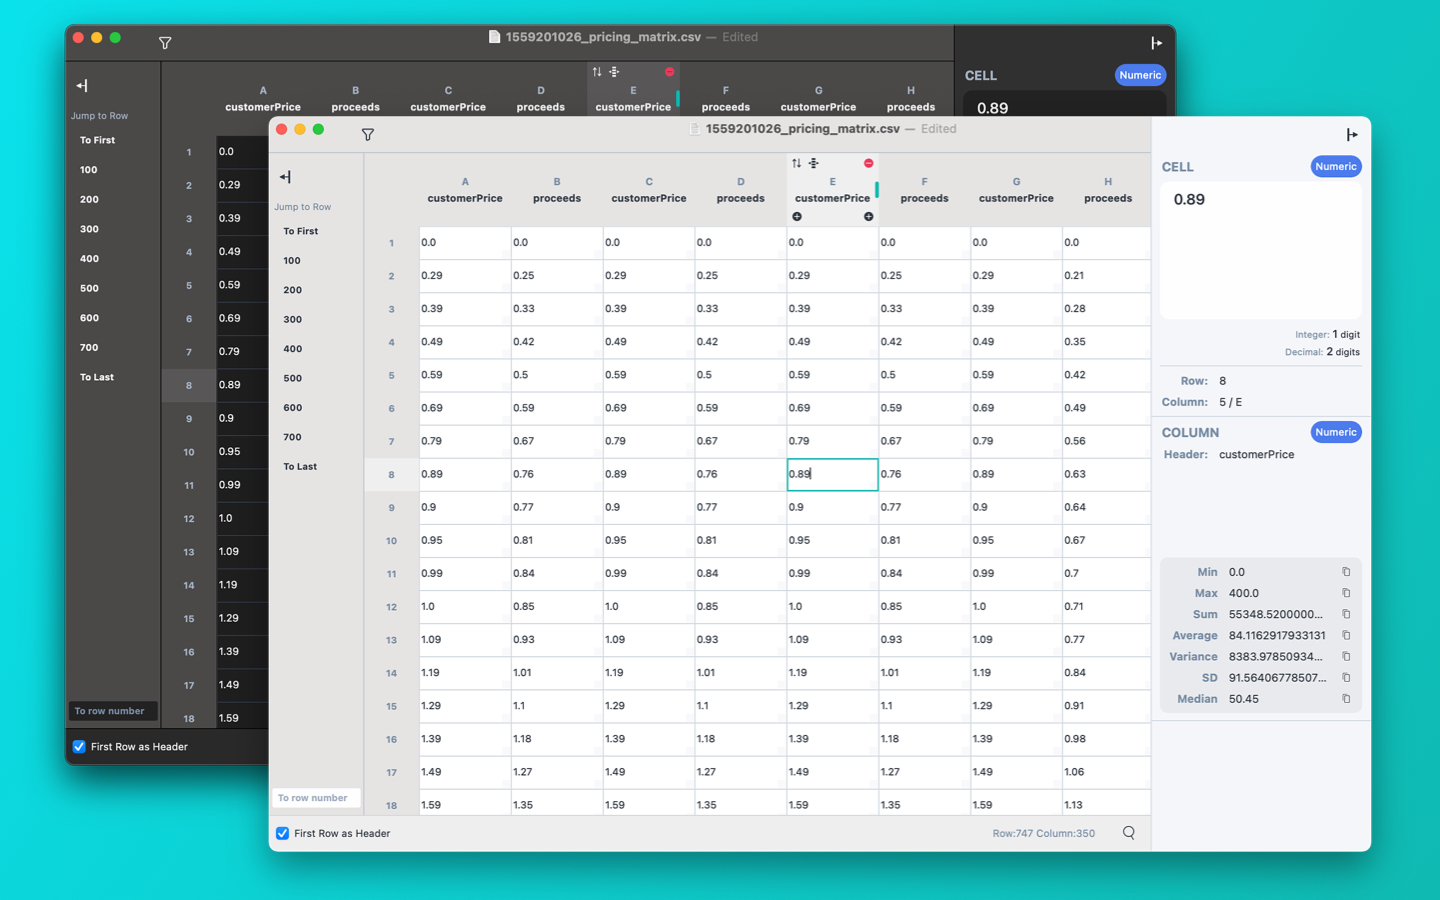Sort column E in the front window
The height and width of the screenshot is (900, 1440).
pos(796,163)
